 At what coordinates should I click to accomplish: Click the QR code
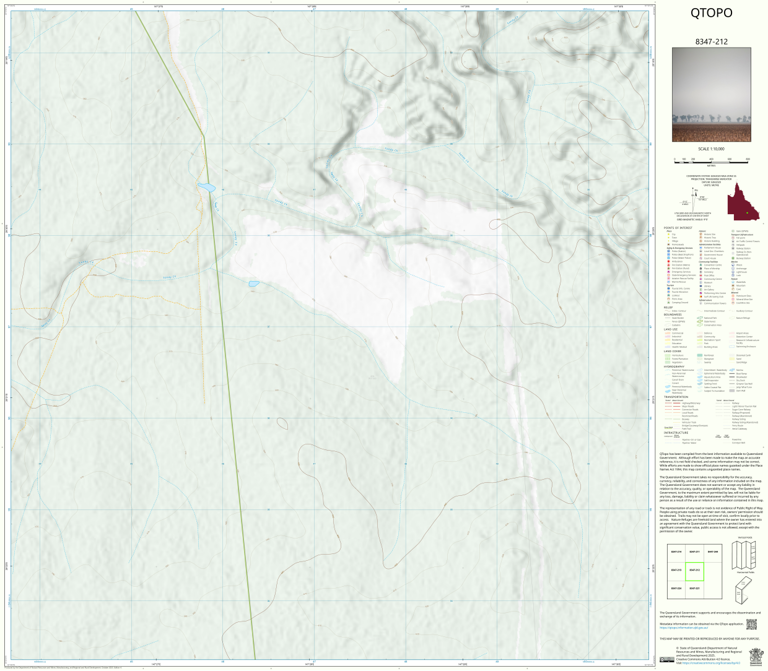(751, 624)
